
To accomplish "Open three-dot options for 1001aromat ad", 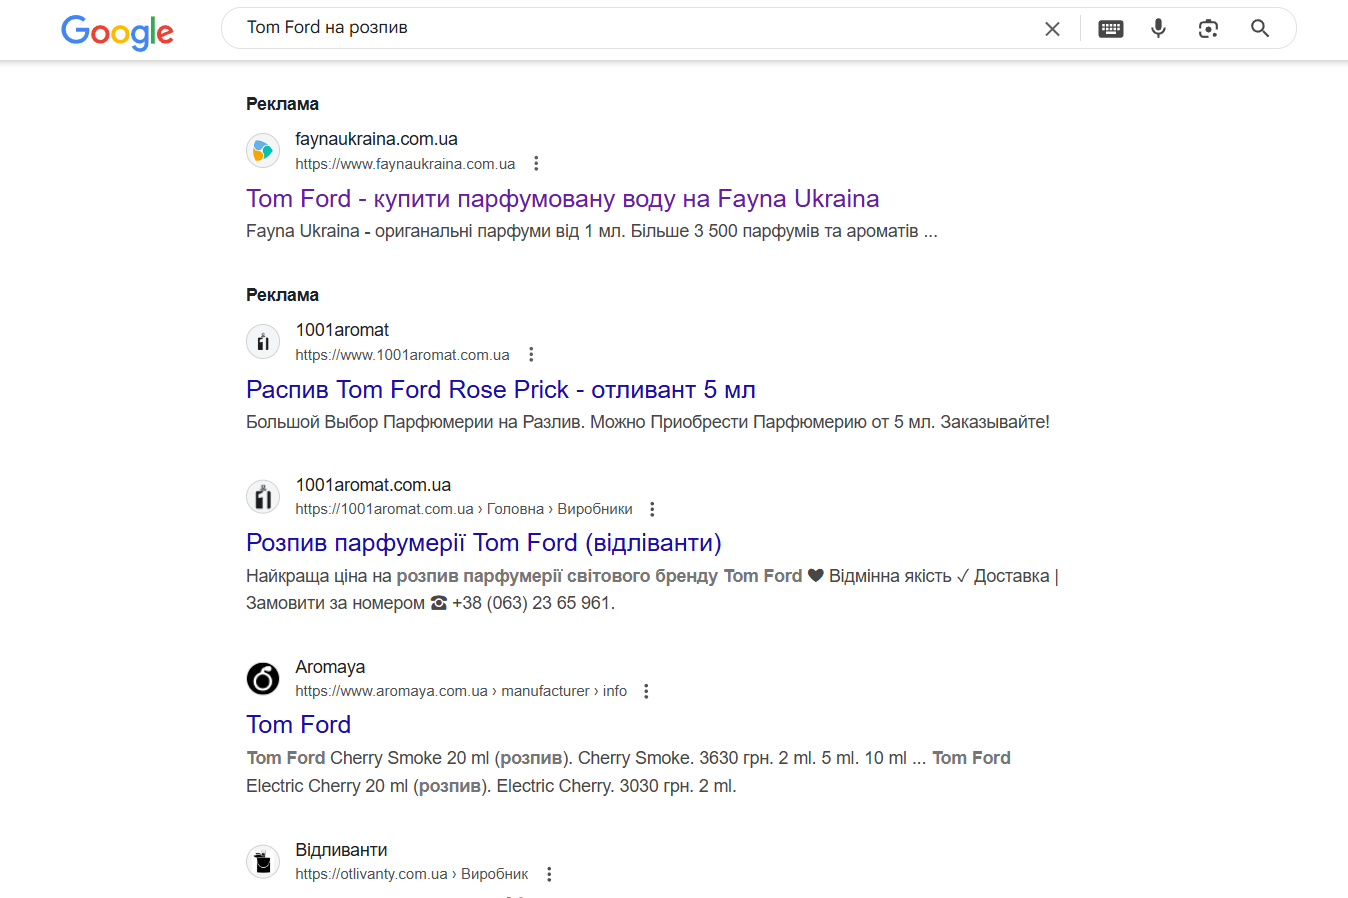I will (x=531, y=355).
